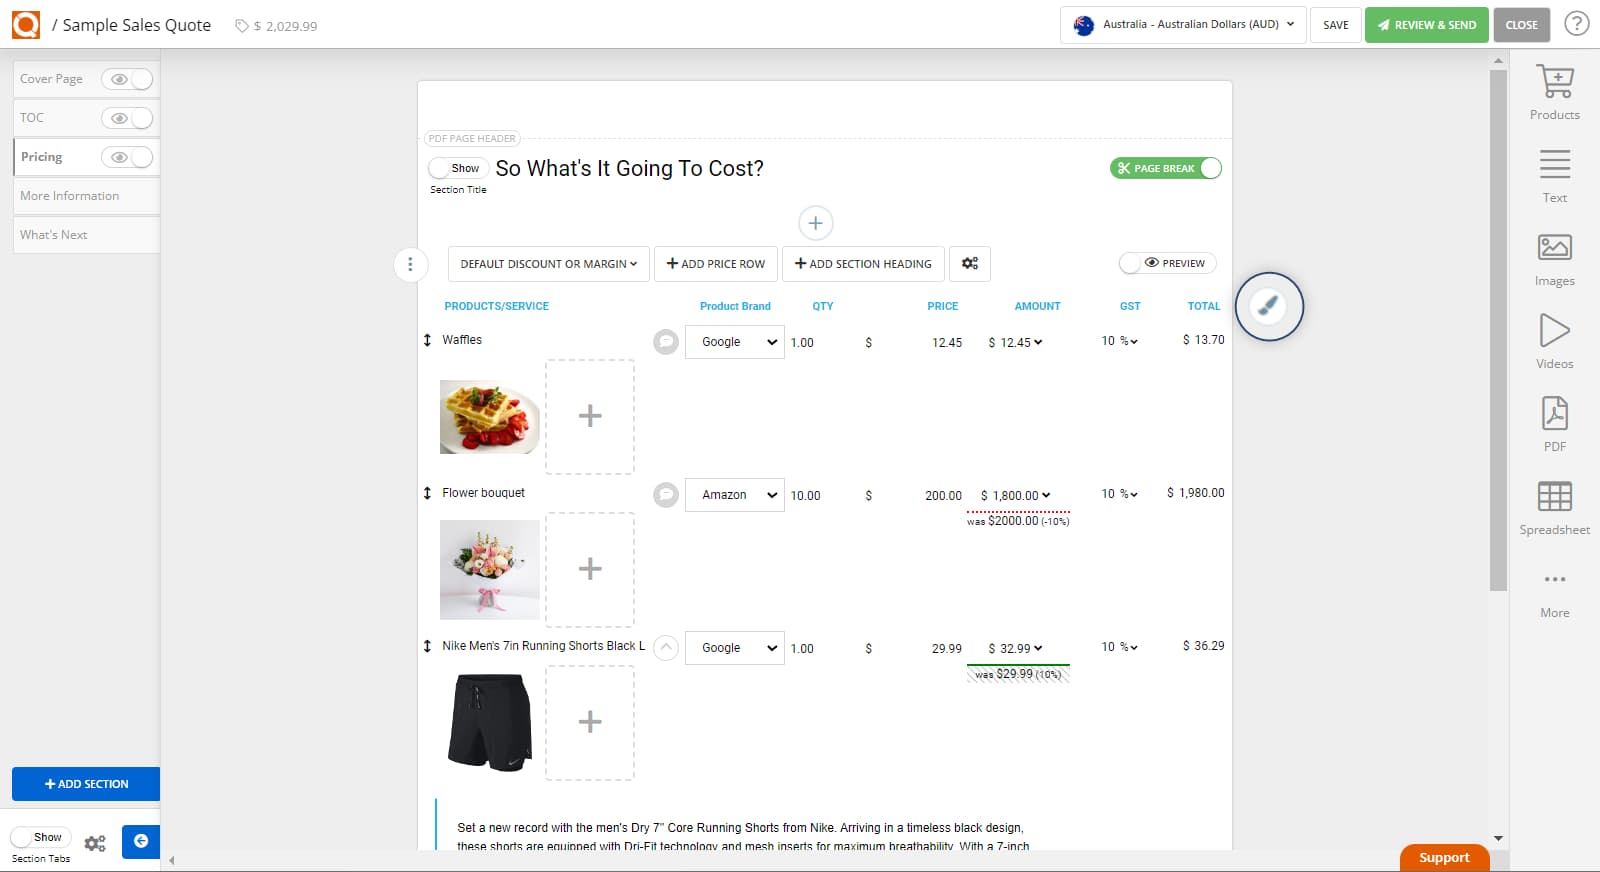Open the three-dot section options menu
Image resolution: width=1600 pixels, height=872 pixels.
coord(410,264)
